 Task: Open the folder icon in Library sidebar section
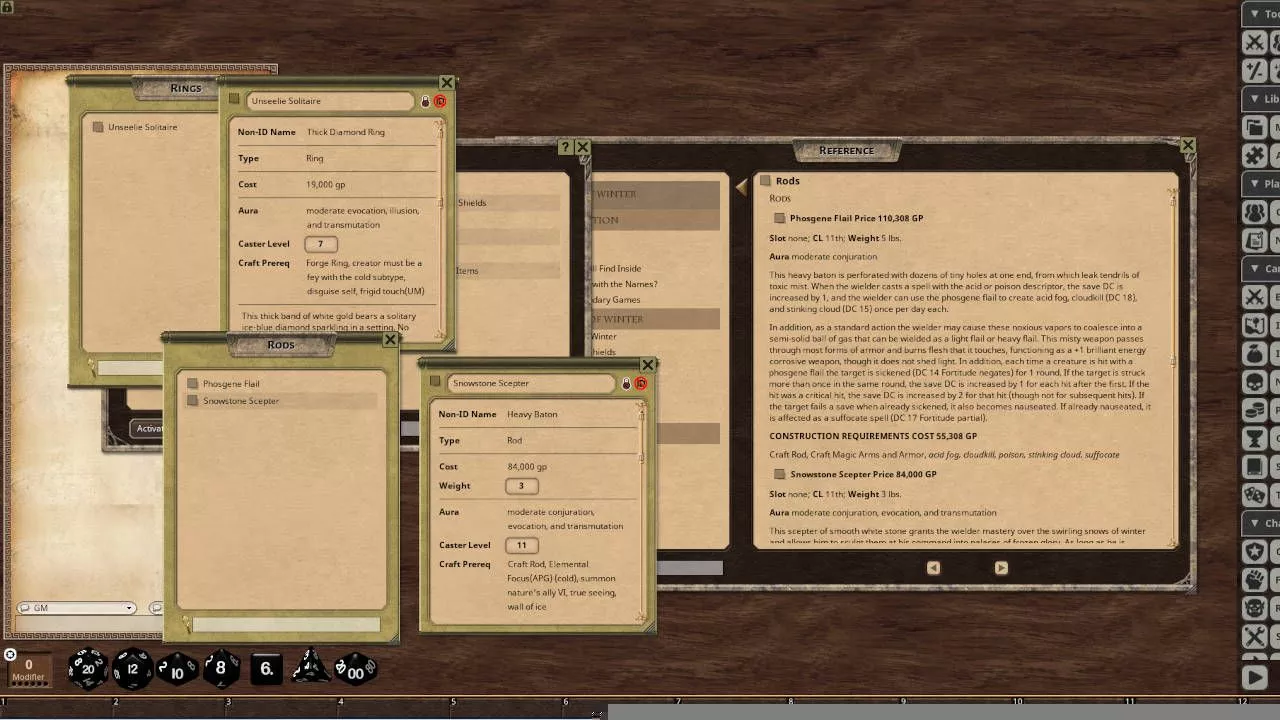pyautogui.click(x=1254, y=127)
